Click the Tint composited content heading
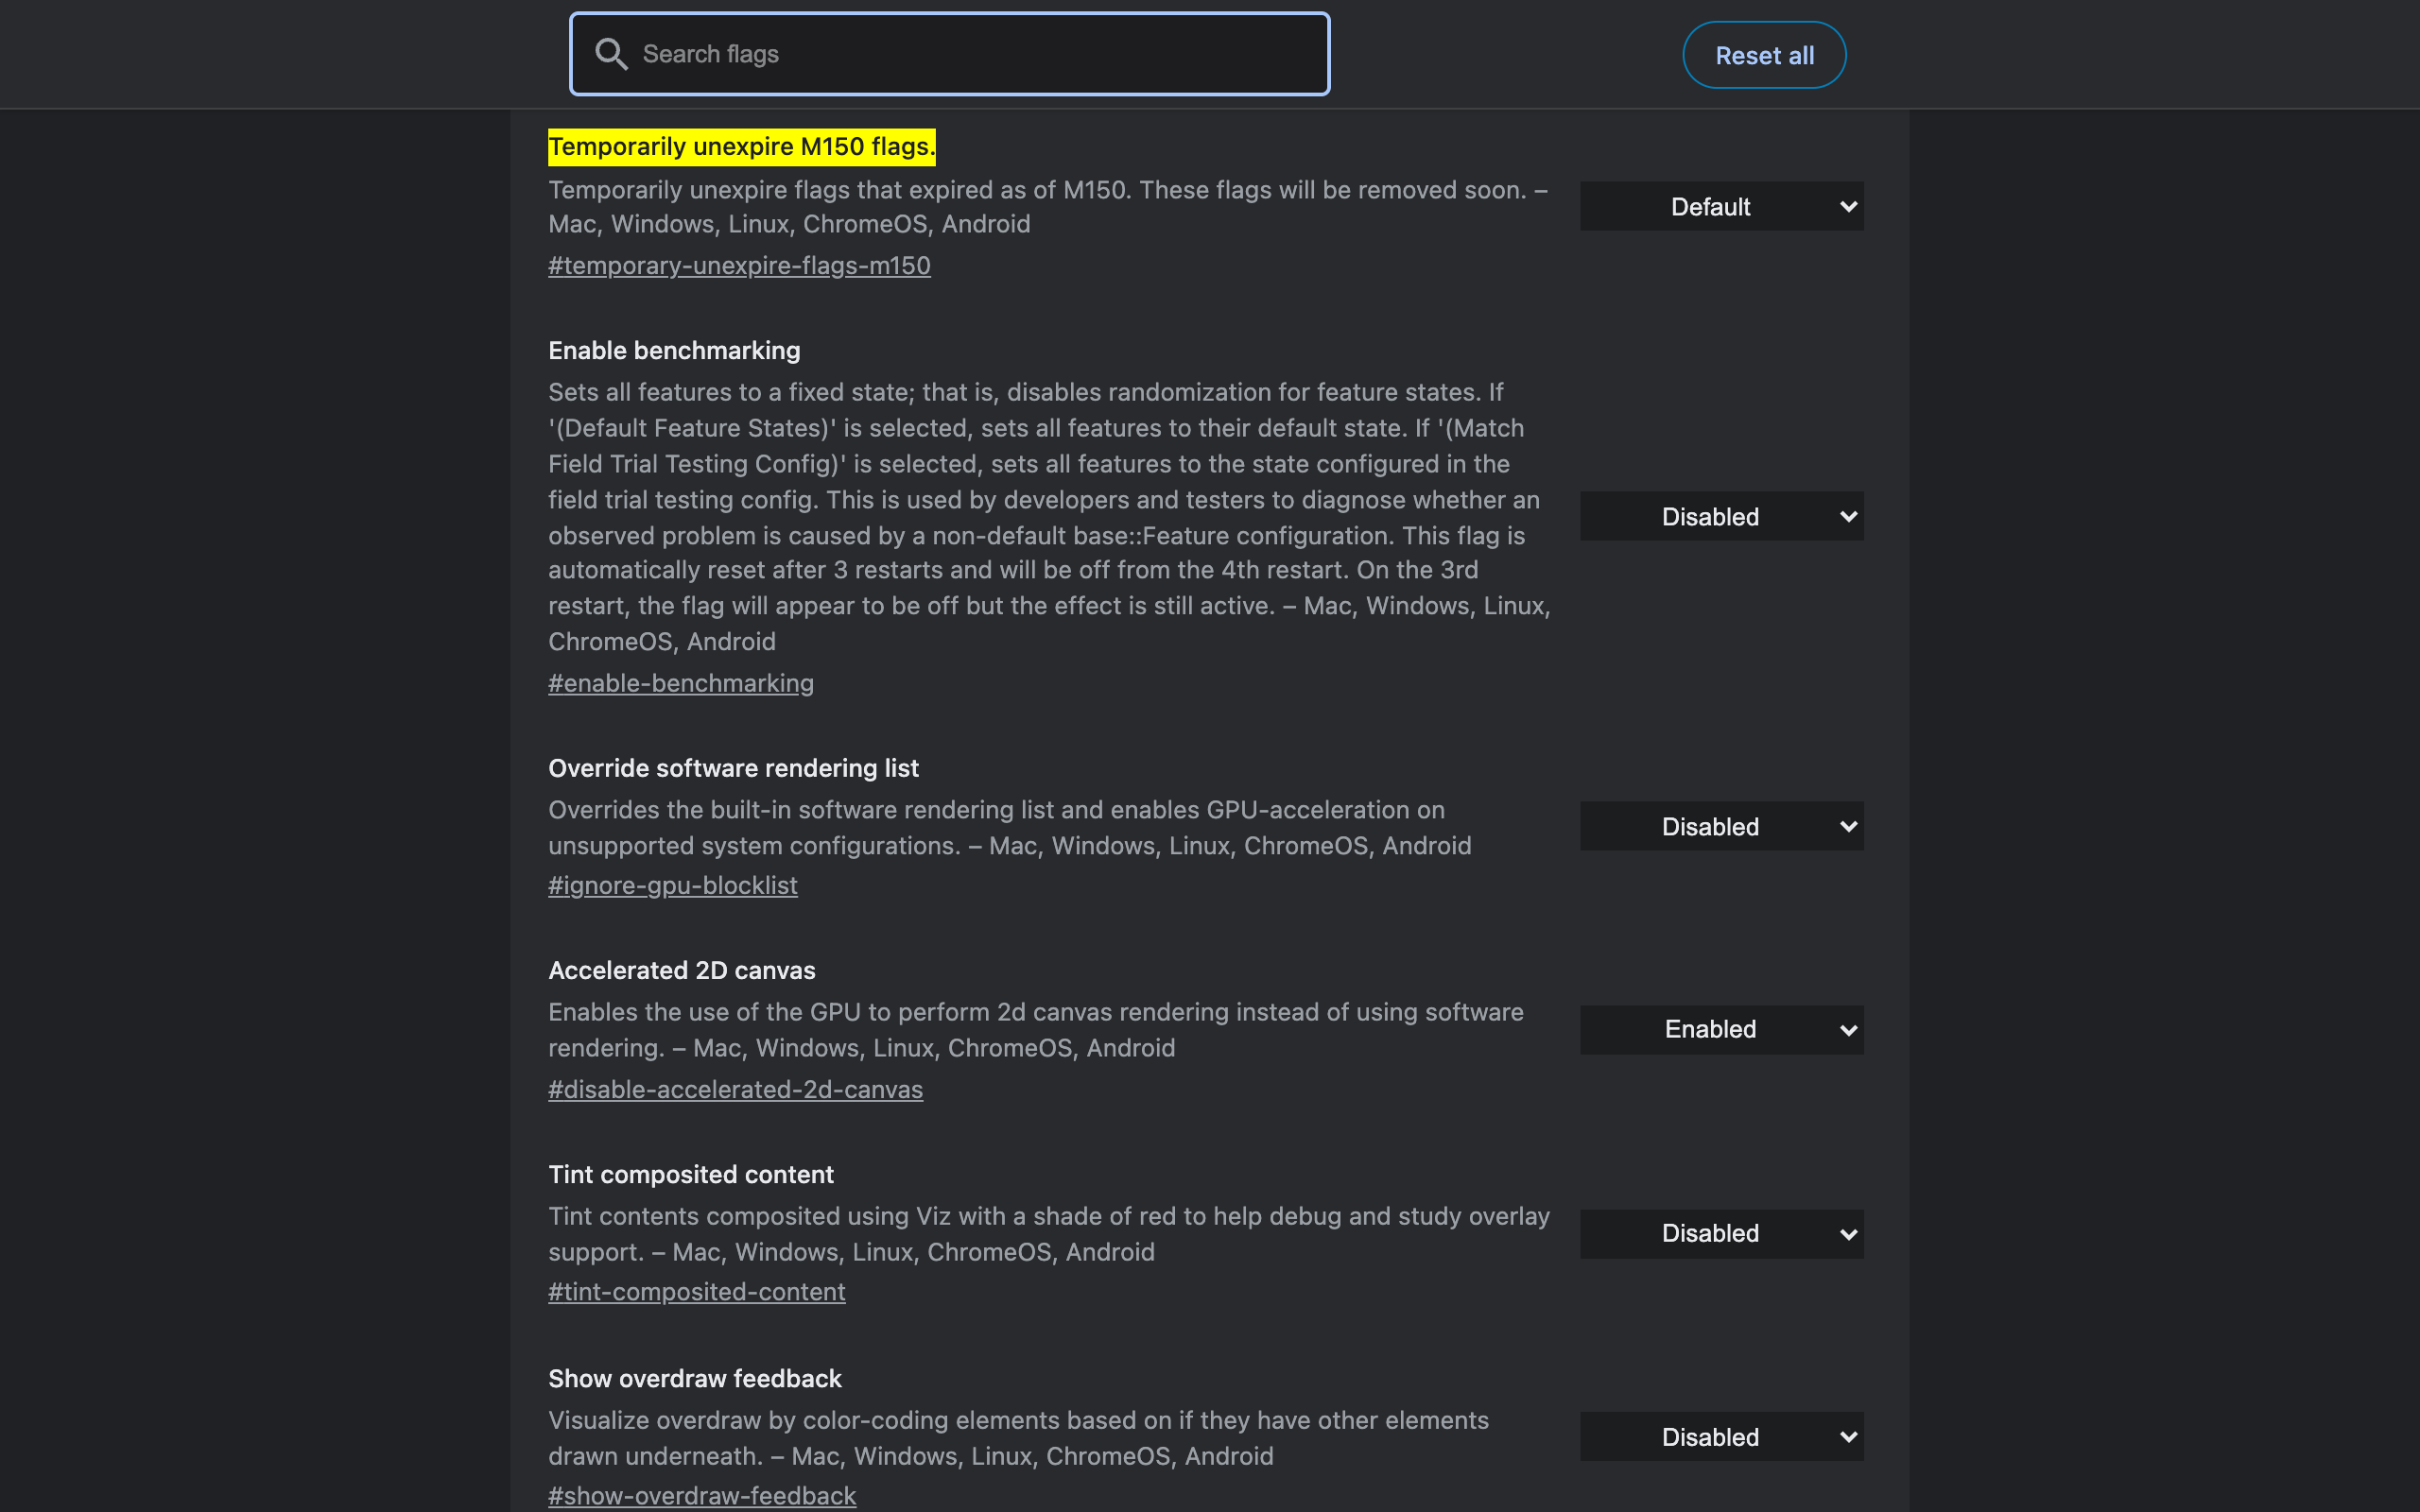The height and width of the screenshot is (1512, 2420). (691, 1174)
